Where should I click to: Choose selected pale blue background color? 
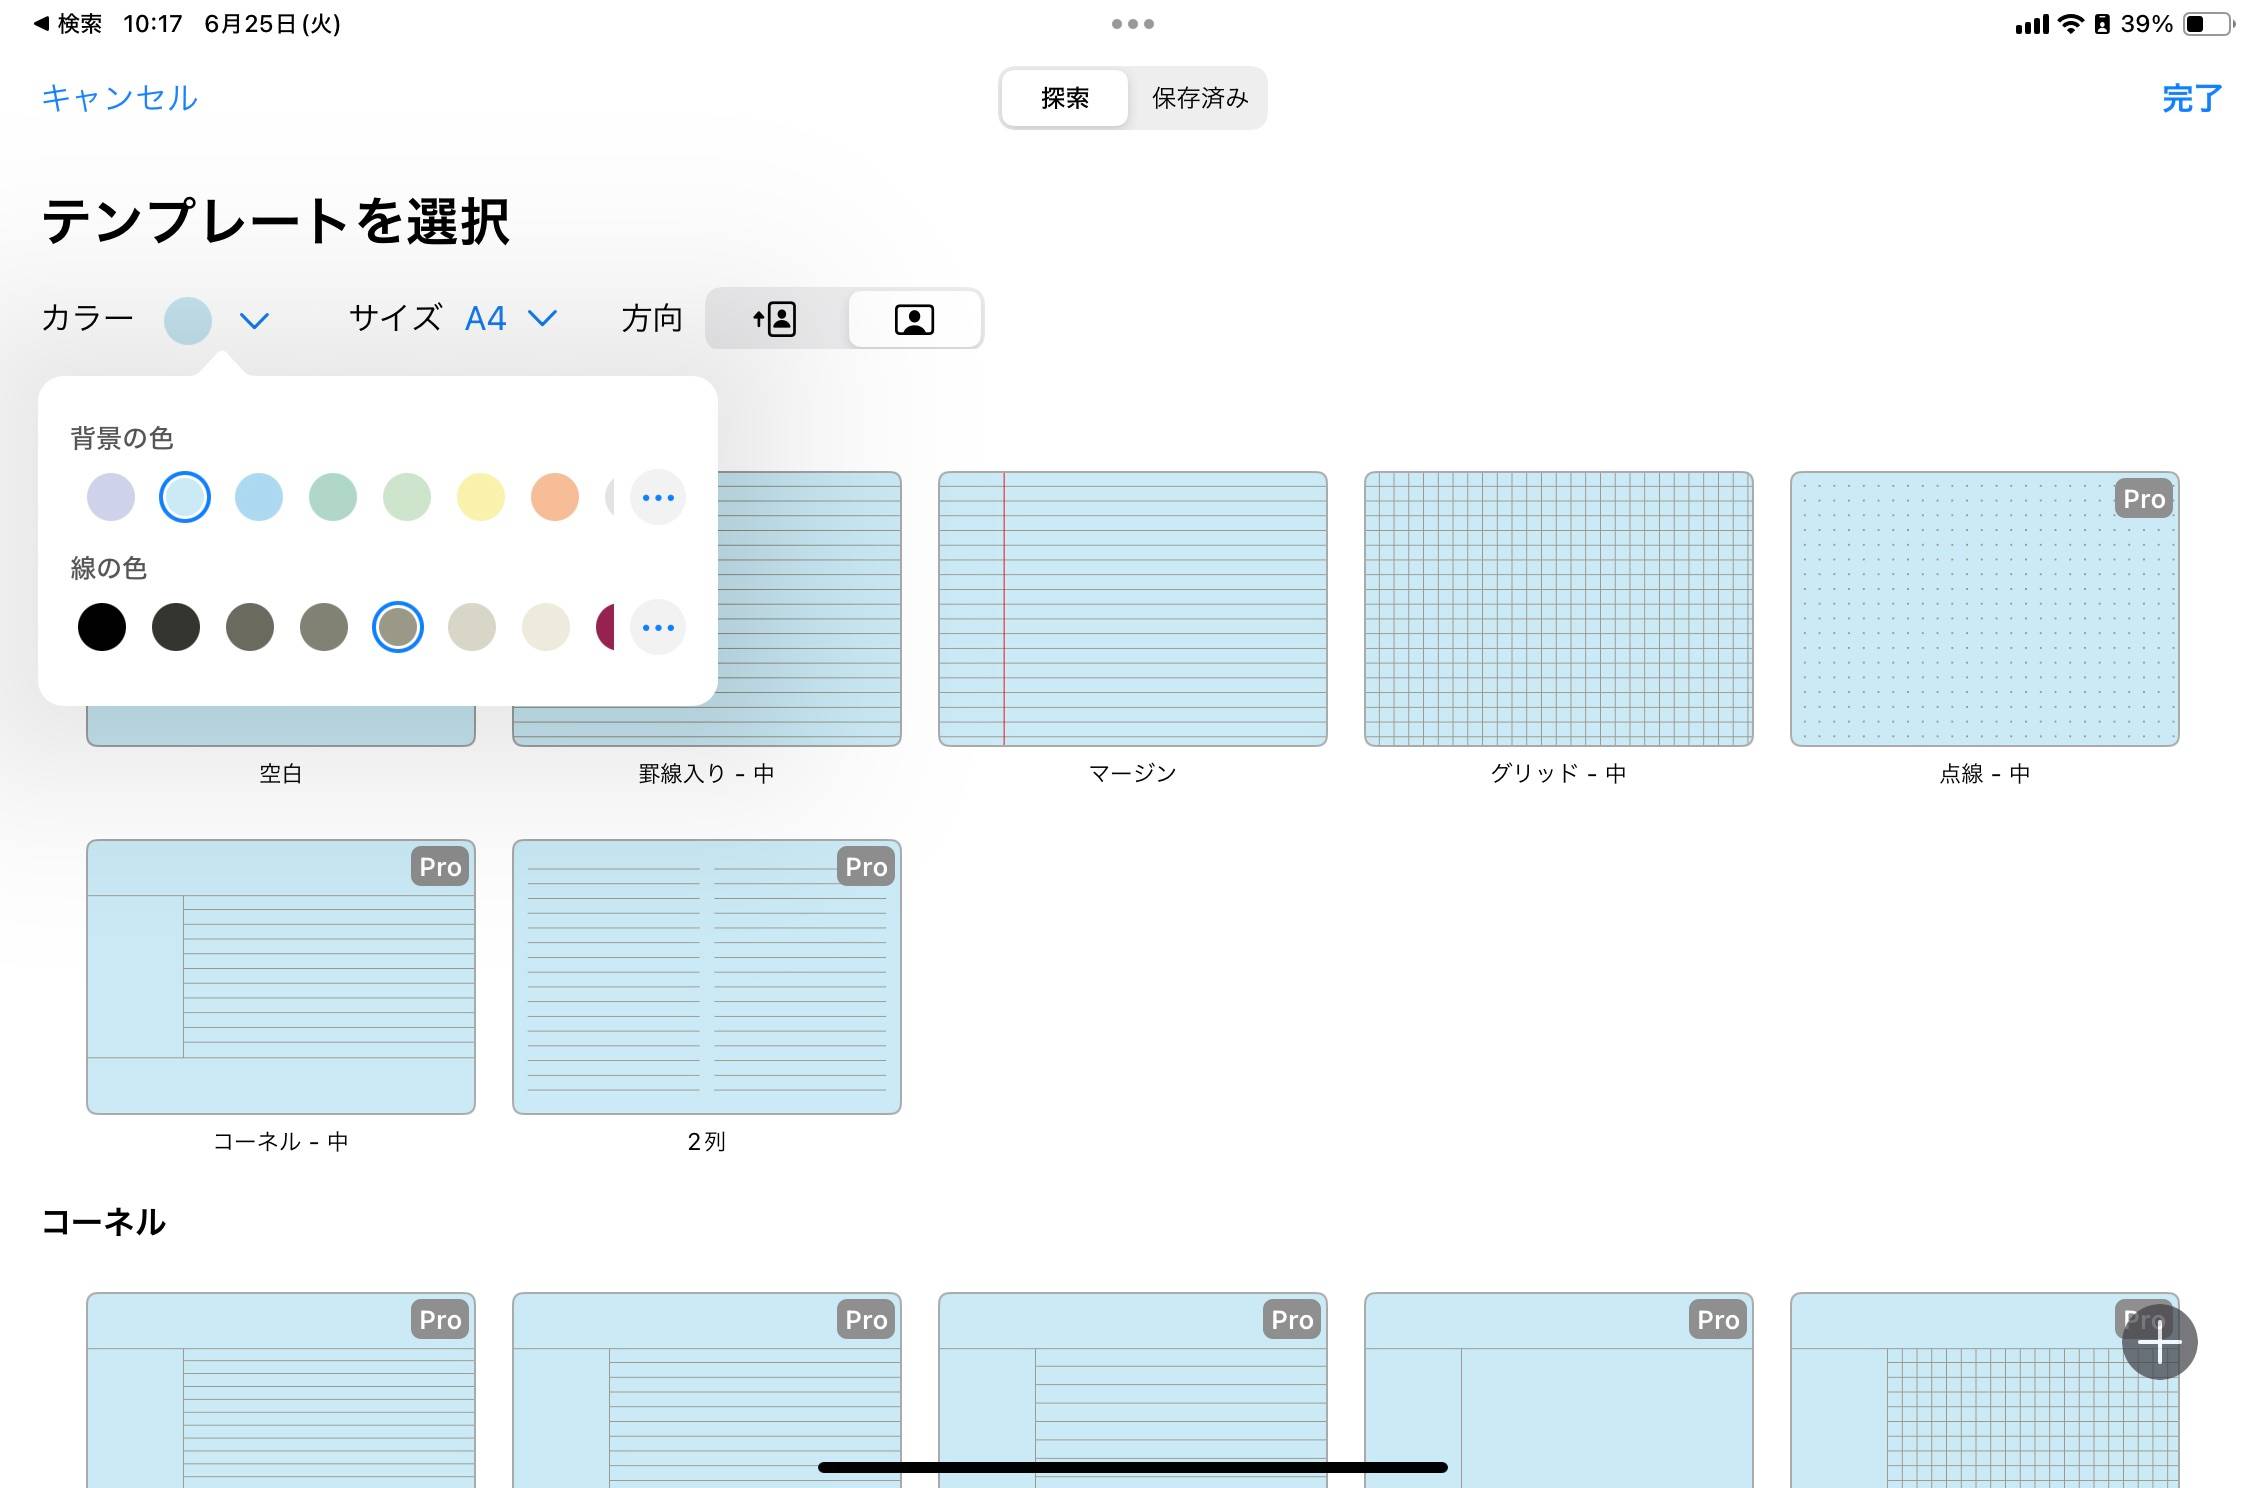pyautogui.click(x=185, y=497)
